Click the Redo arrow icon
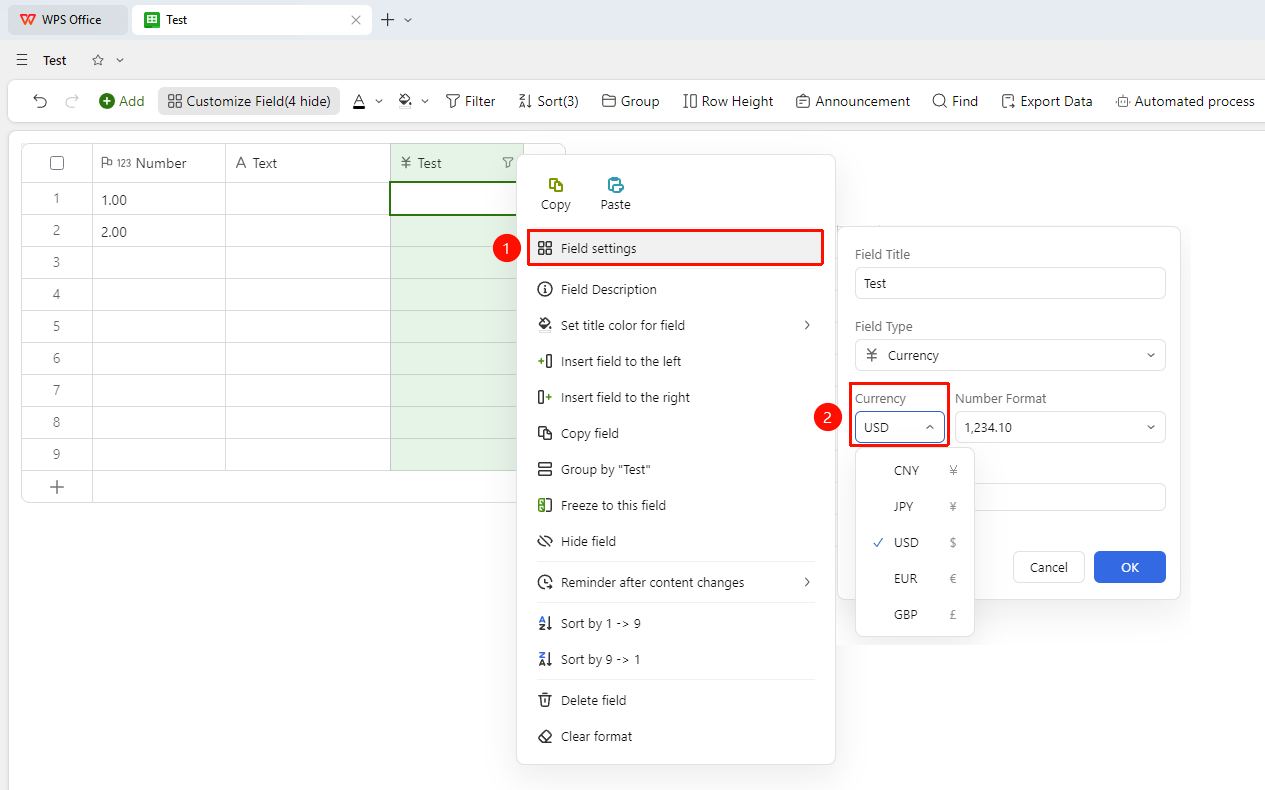The image size is (1265, 790). 72,101
